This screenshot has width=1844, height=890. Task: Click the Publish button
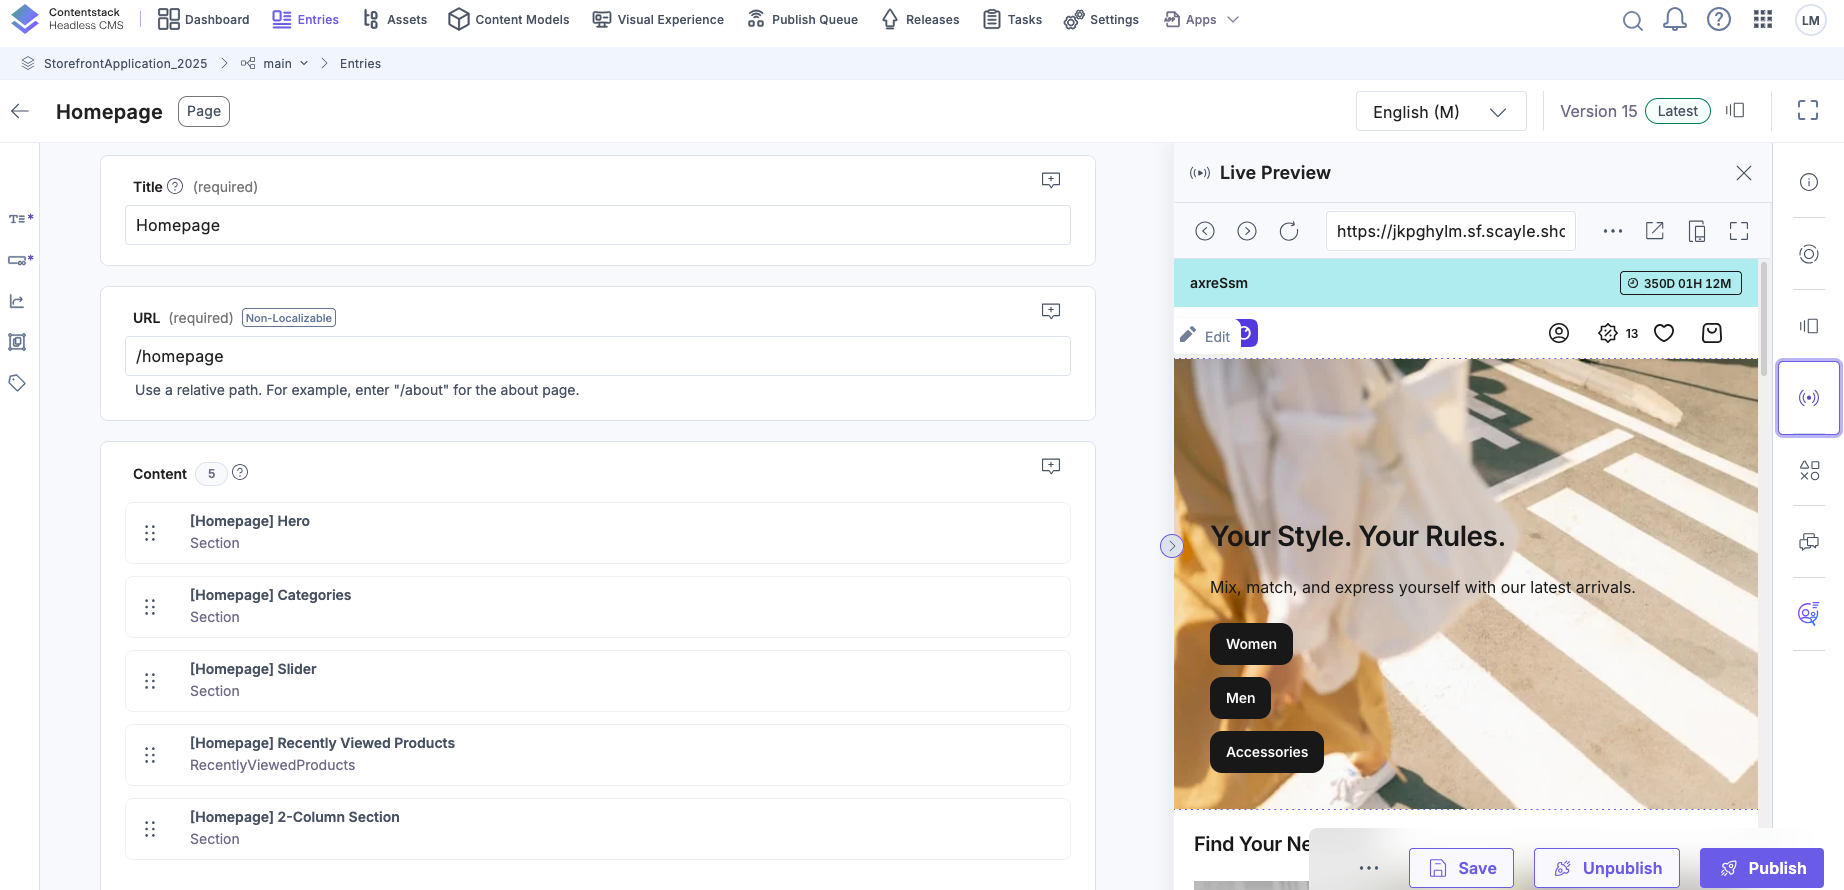1762,868
